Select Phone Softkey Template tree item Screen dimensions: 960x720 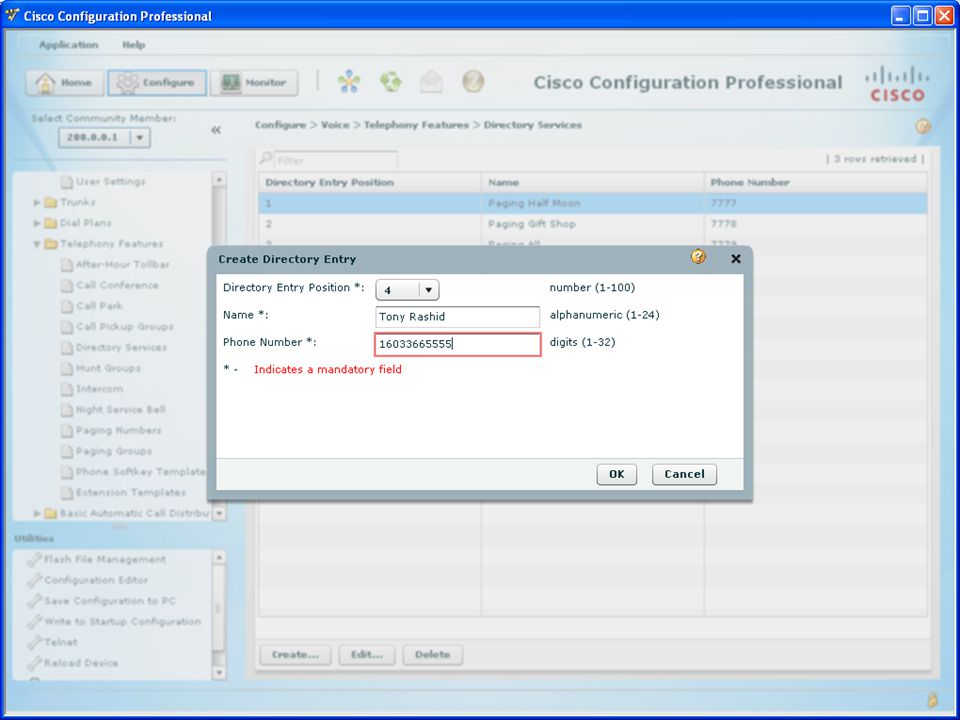tap(133, 472)
